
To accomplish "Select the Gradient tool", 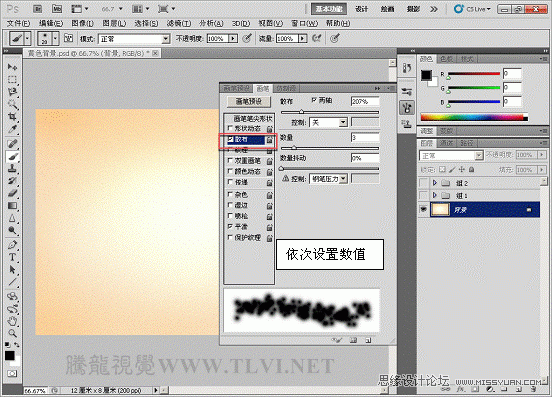I will (12, 206).
